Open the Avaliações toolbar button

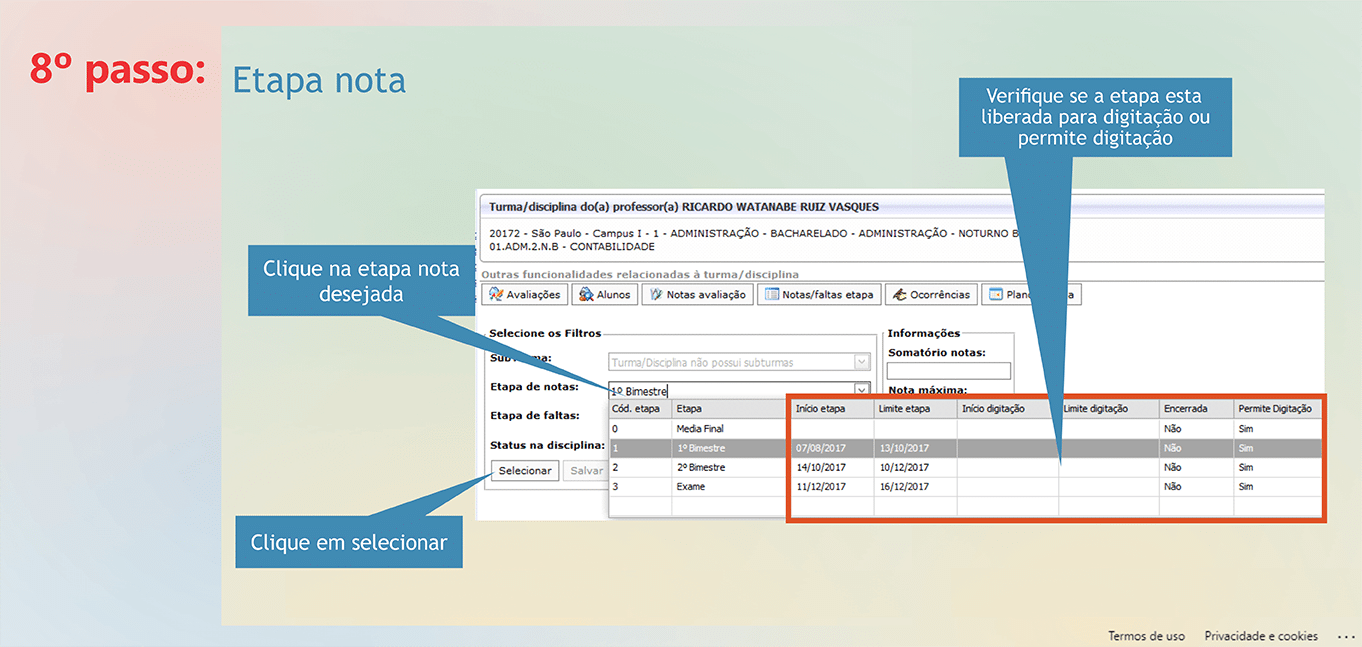[525, 295]
